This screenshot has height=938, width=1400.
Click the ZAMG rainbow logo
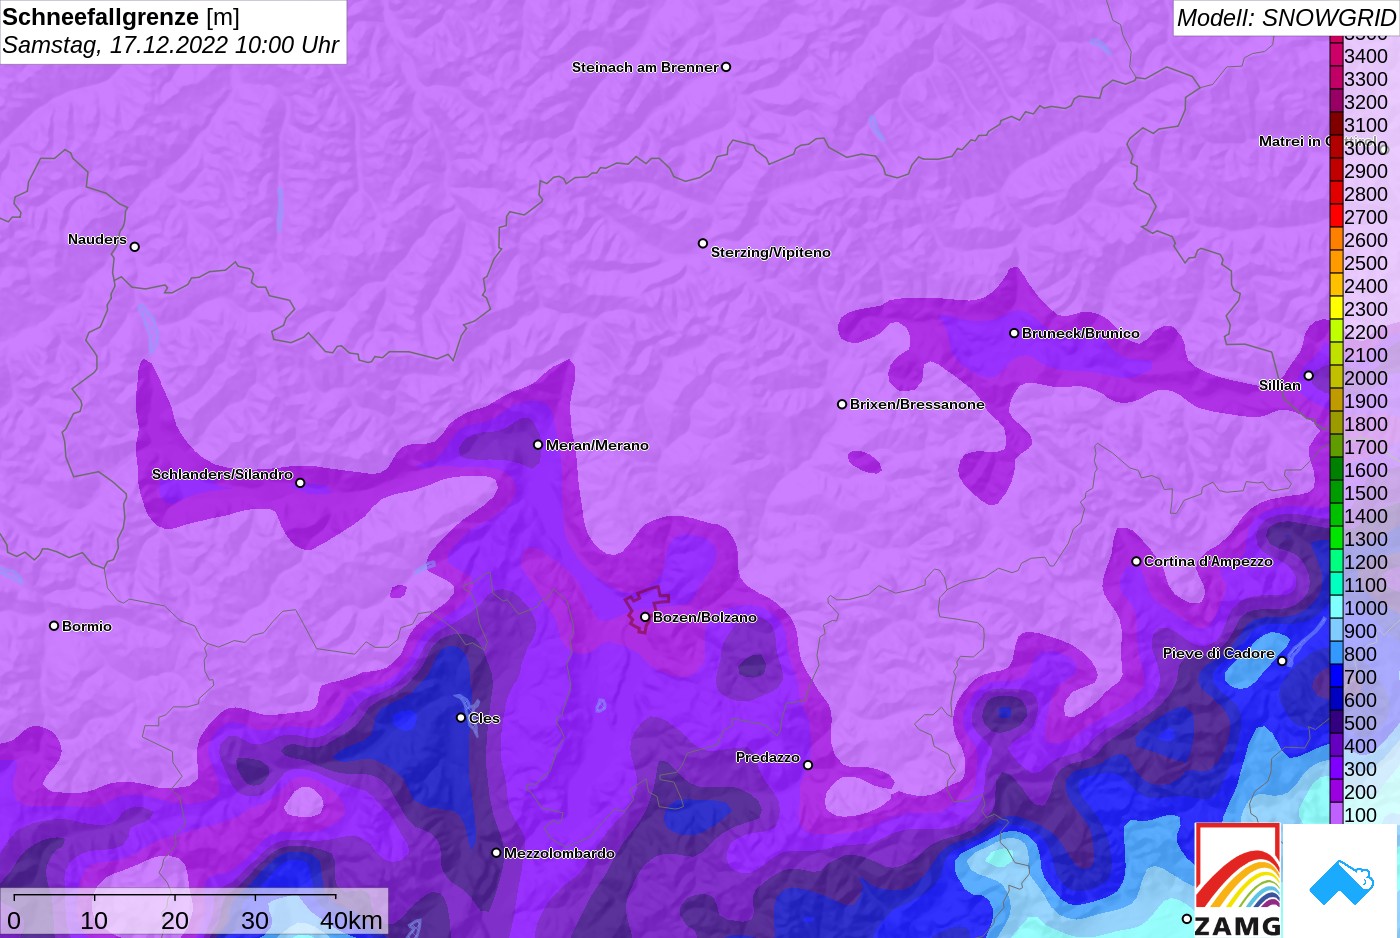pos(1238,879)
